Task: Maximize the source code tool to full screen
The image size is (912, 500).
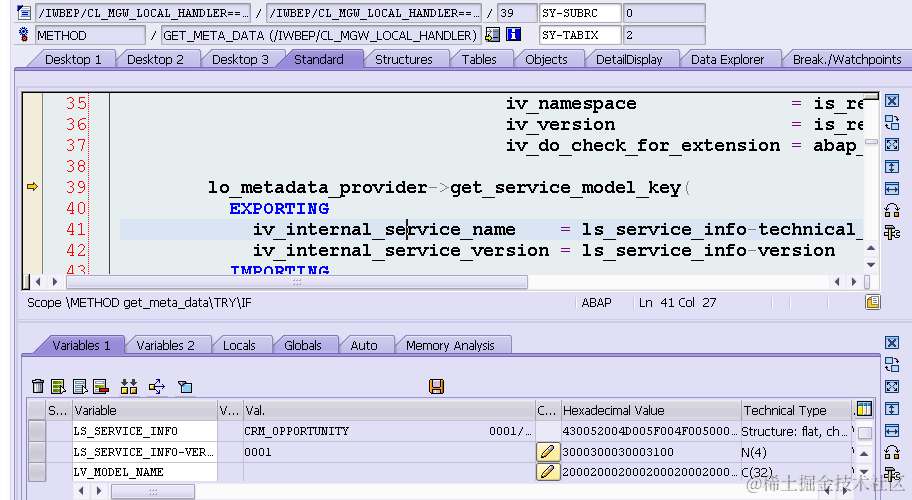Action: (x=892, y=145)
